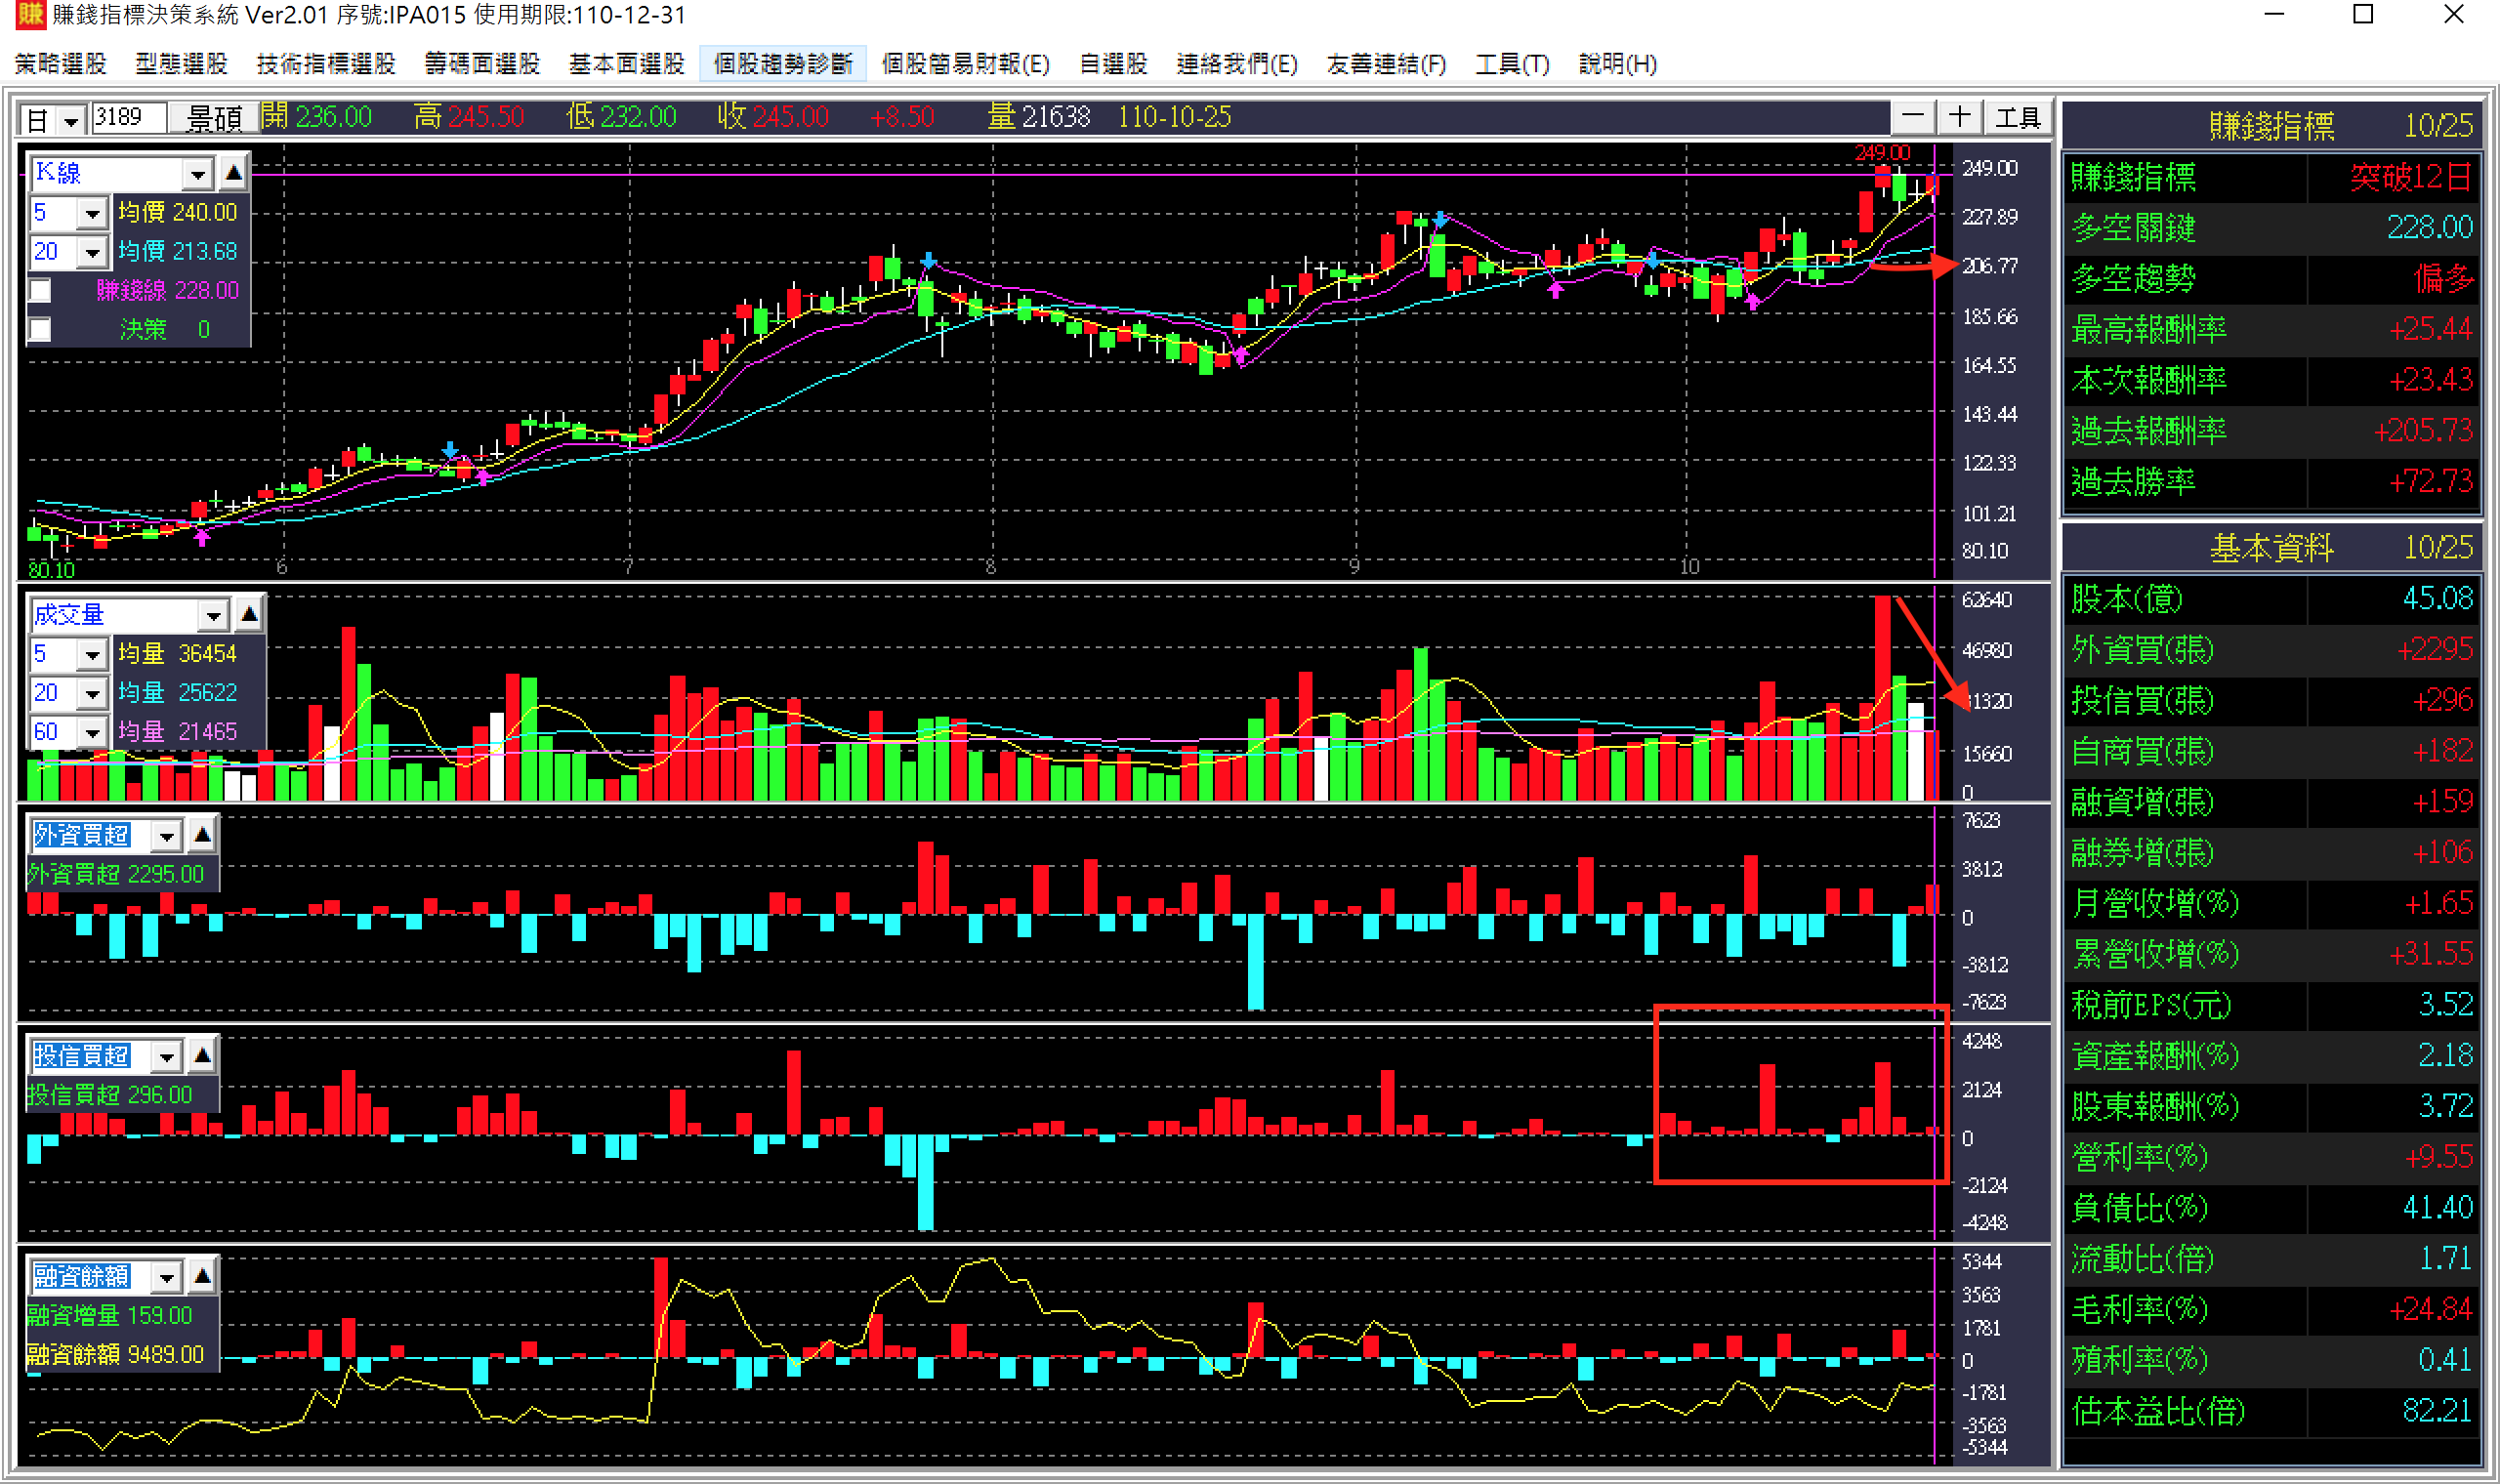
Task: Open the 策略選股 menu
Action: (60, 64)
